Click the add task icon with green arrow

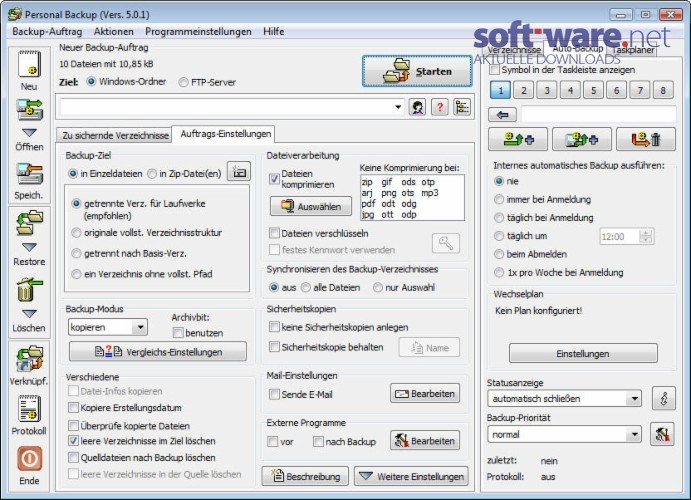point(518,140)
